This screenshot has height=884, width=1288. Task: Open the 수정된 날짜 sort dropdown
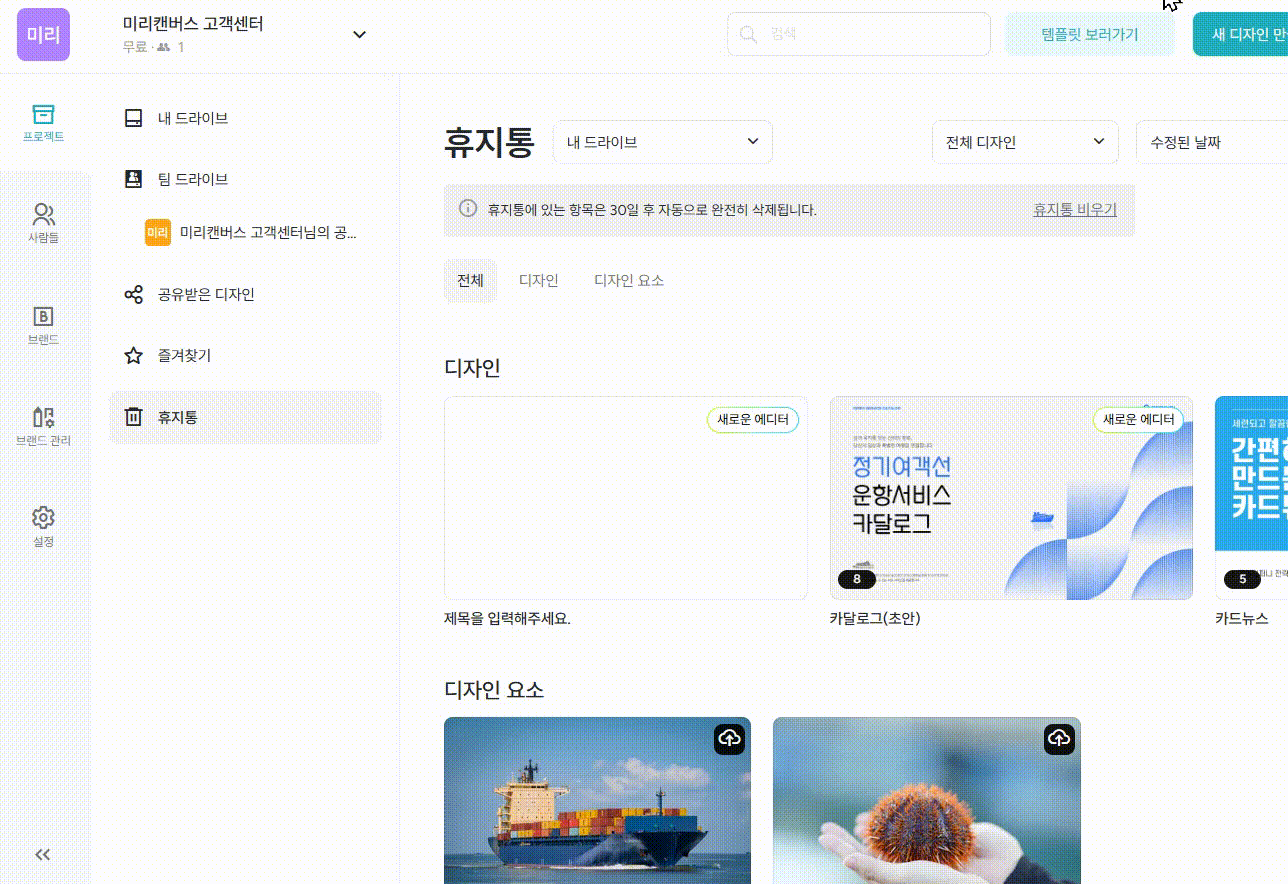[x=1211, y=142]
